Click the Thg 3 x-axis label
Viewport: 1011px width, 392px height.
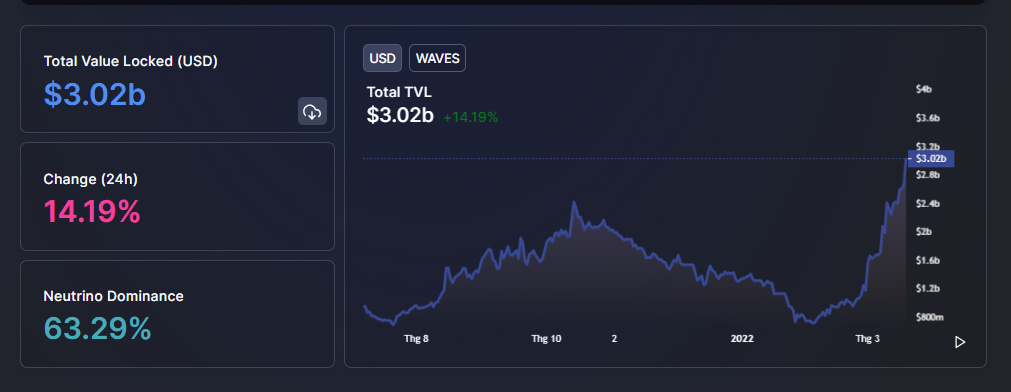tap(867, 338)
